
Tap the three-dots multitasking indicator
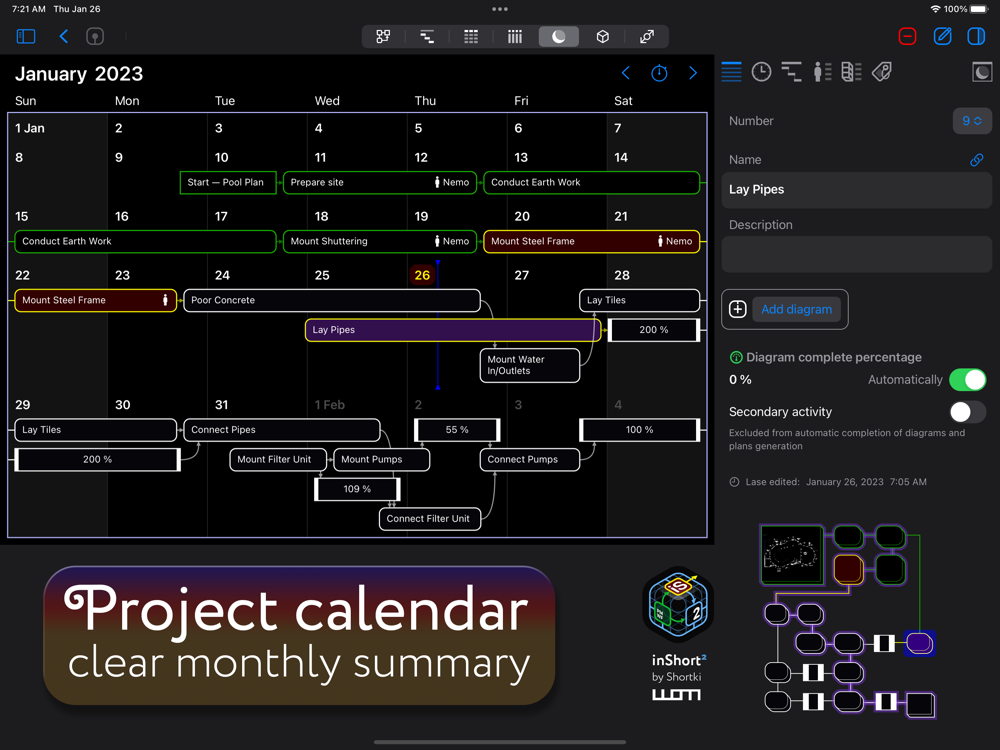[500, 9]
